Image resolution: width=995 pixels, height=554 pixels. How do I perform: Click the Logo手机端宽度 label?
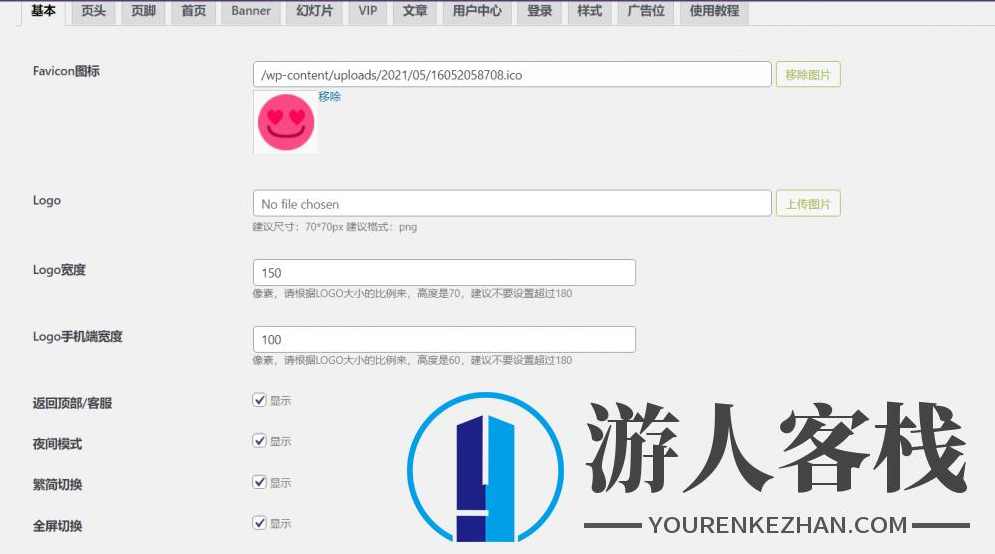pyautogui.click(x=77, y=336)
